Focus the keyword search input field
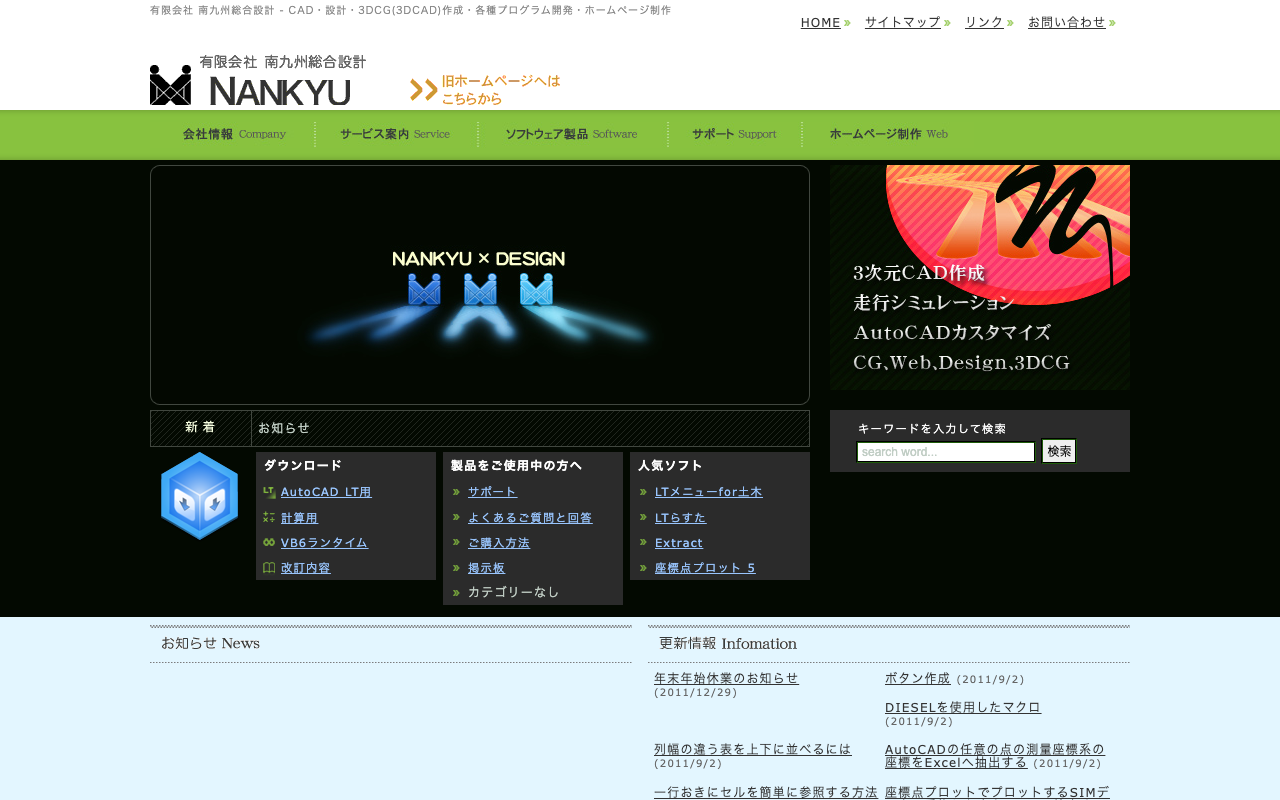Viewport: 1280px width, 800px height. tap(945, 452)
